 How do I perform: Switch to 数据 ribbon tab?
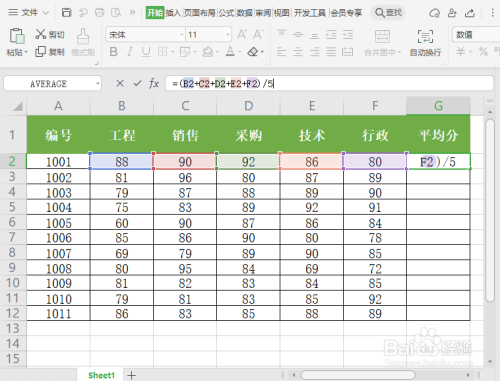(245, 13)
